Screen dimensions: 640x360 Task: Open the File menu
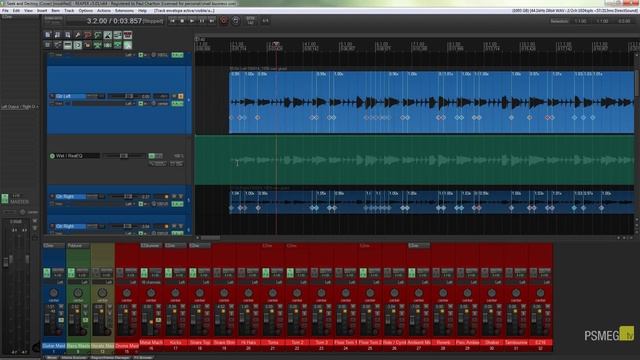pos(5,11)
